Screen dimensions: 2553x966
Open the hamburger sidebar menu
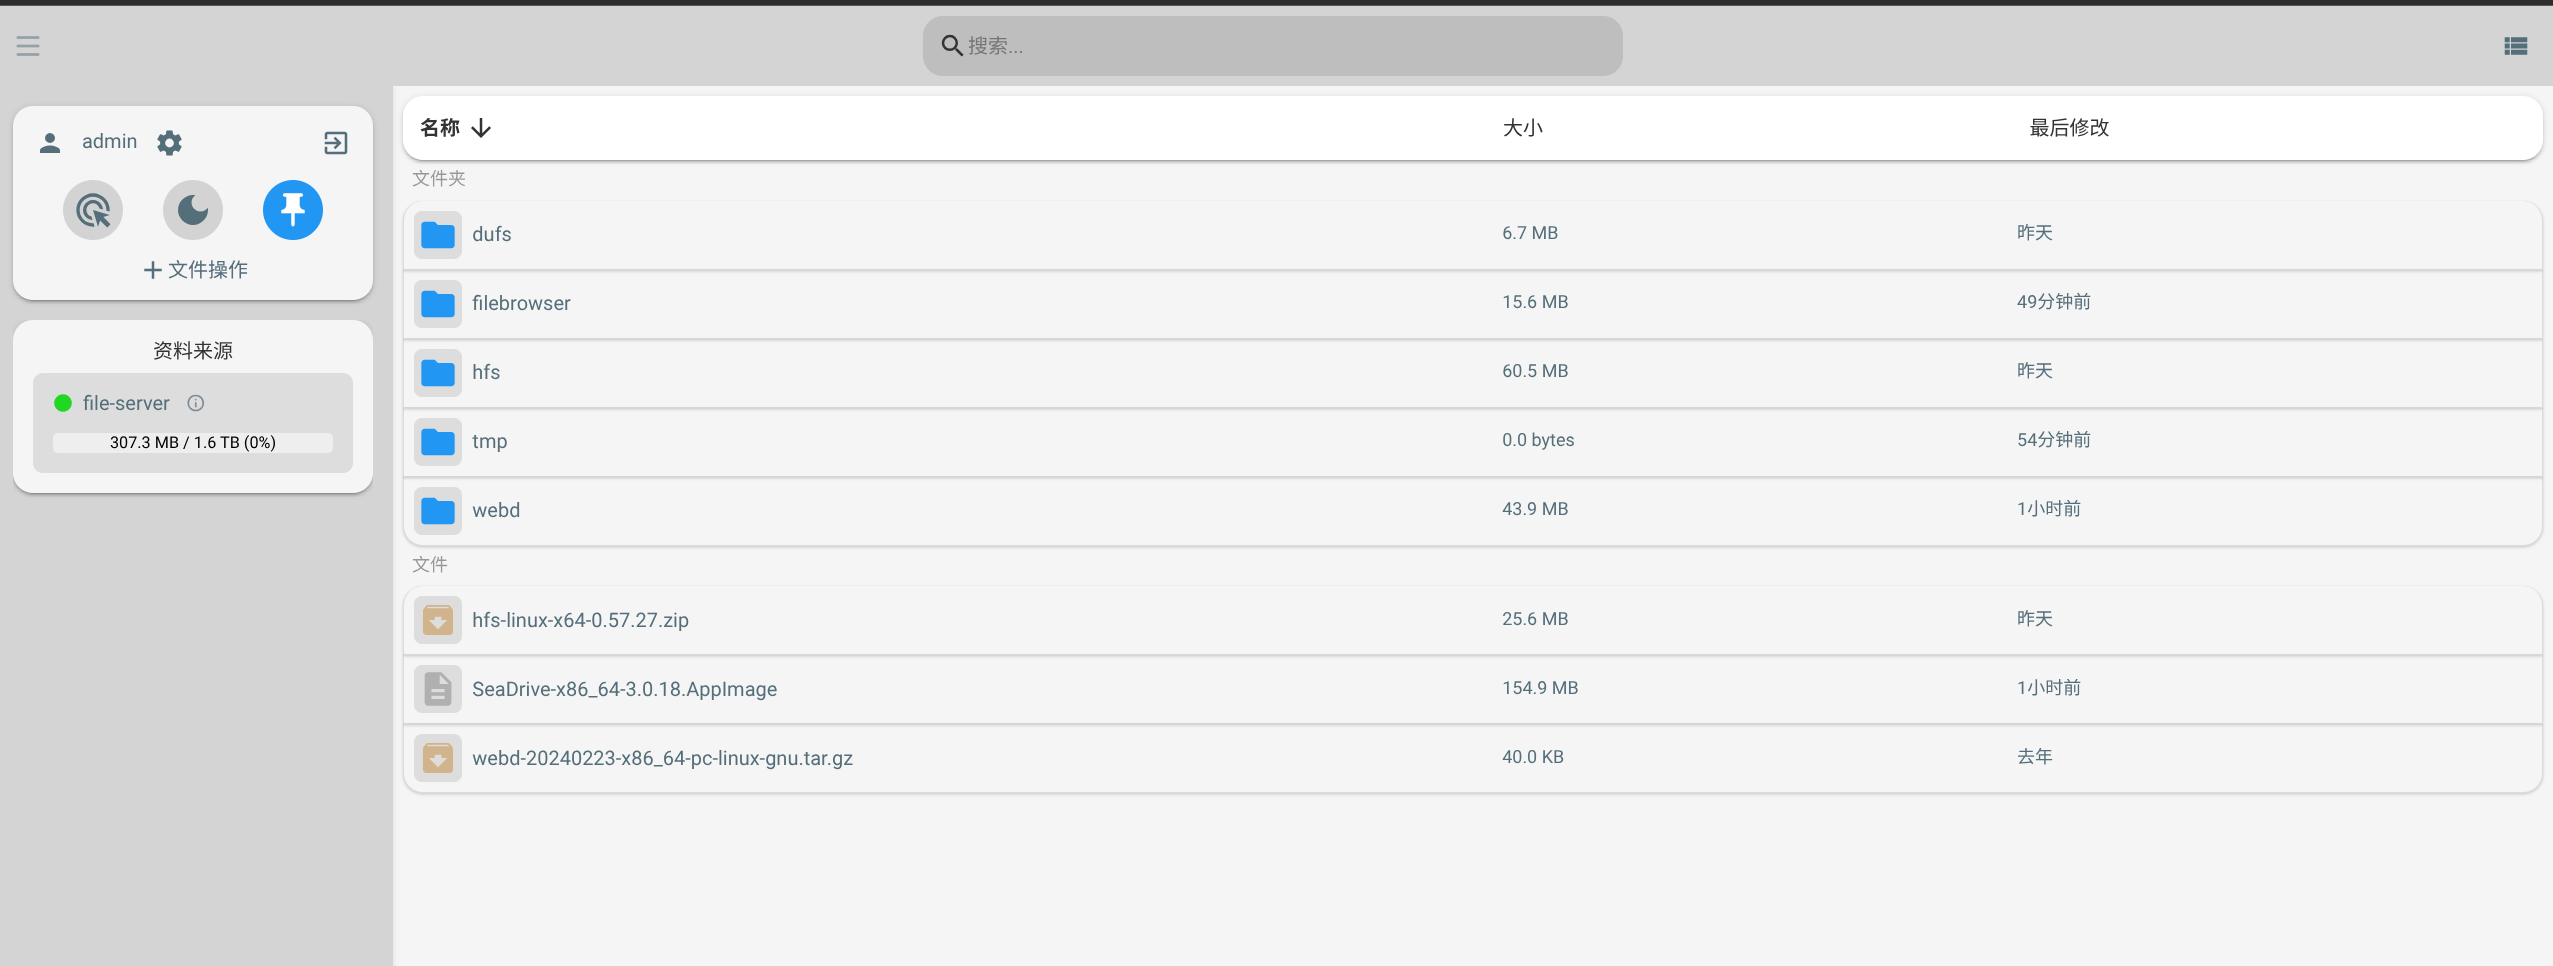[x=28, y=46]
